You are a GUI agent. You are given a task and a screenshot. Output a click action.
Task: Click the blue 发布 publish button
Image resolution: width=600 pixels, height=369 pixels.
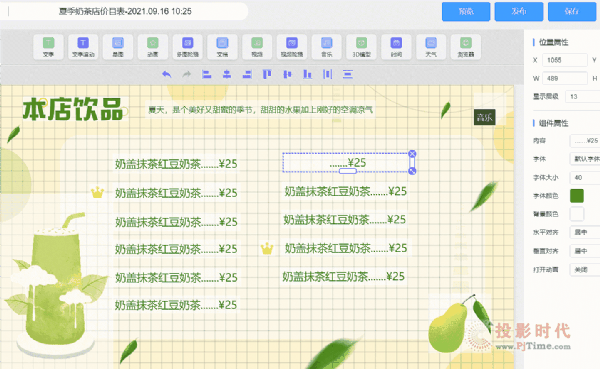coord(519,11)
